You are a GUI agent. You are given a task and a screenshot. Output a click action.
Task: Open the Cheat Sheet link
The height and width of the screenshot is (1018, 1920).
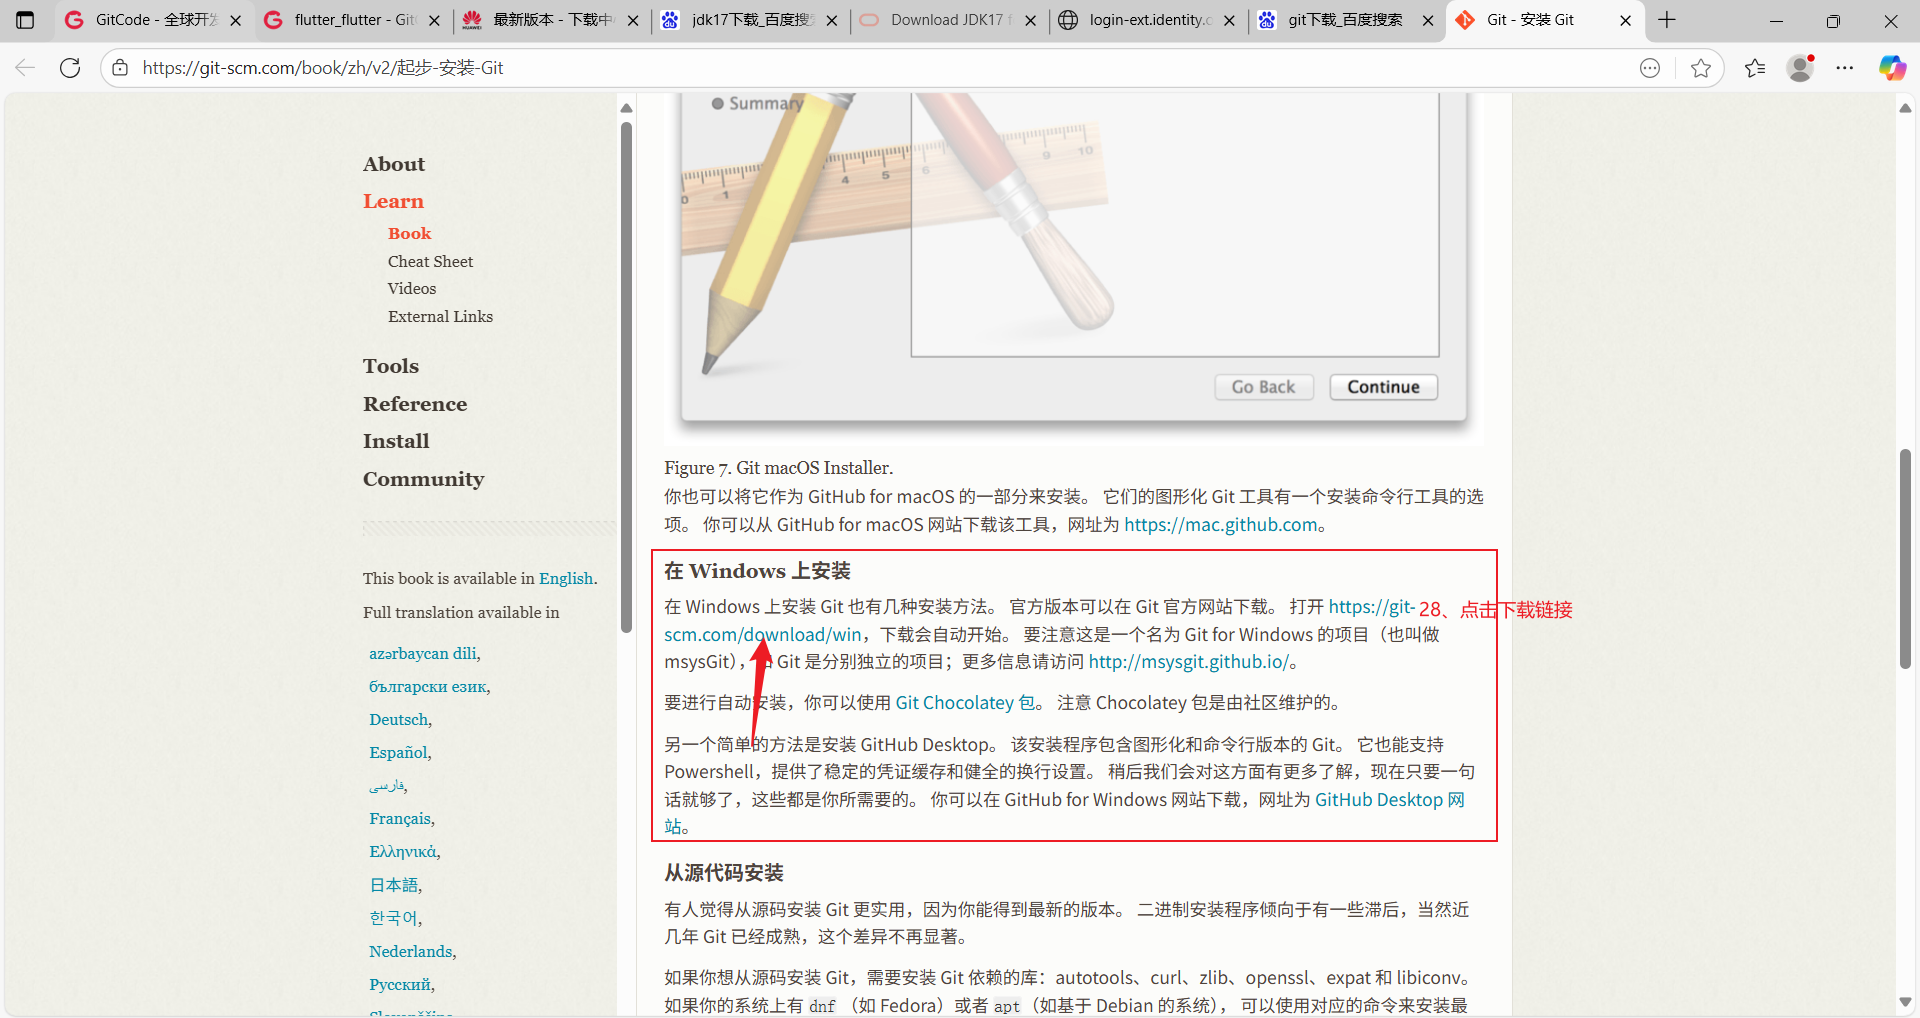[430, 261]
